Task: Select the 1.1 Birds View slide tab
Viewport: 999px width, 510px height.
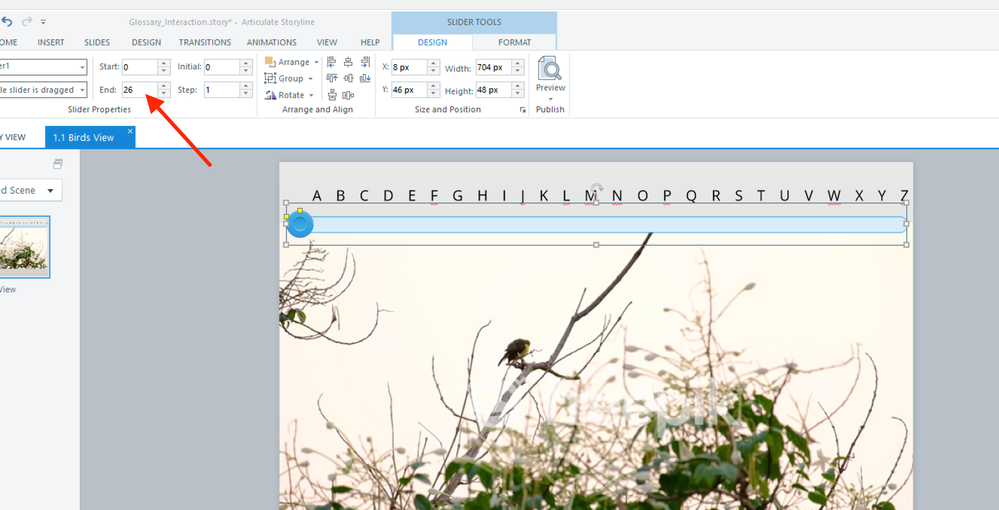Action: pos(90,137)
